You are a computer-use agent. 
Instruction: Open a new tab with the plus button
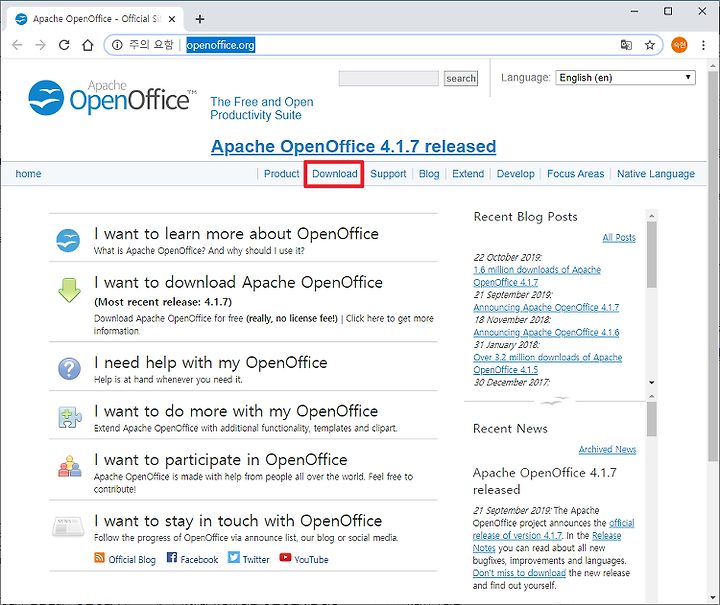click(200, 19)
